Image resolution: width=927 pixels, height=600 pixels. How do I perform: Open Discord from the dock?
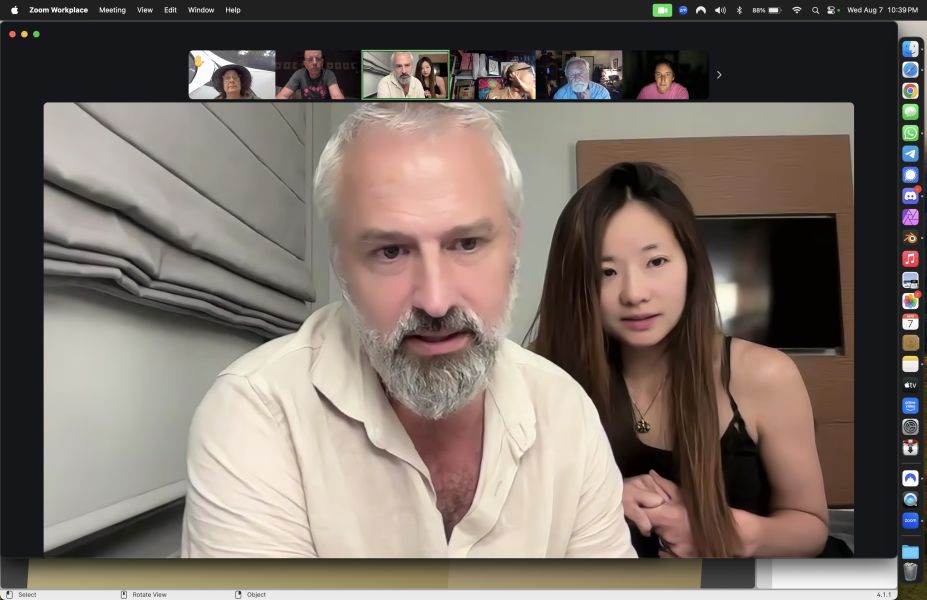point(910,196)
